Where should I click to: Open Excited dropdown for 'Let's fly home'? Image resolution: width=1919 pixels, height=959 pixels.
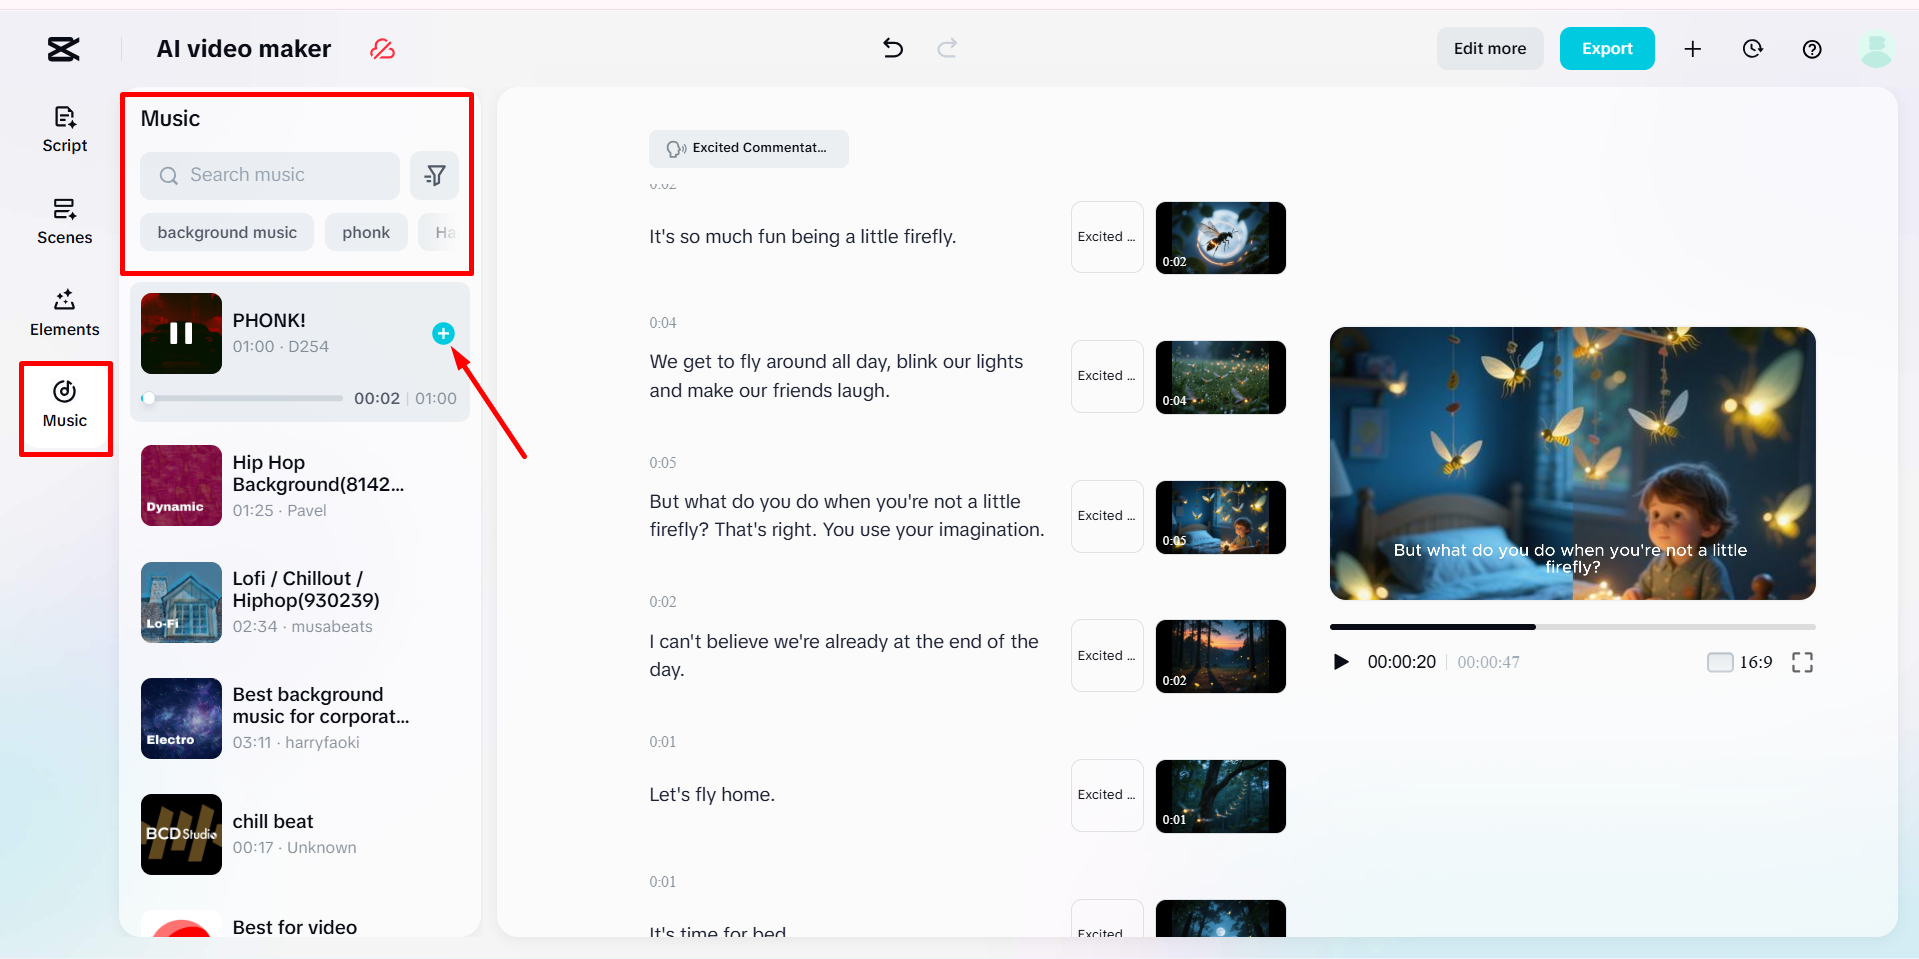tap(1107, 795)
